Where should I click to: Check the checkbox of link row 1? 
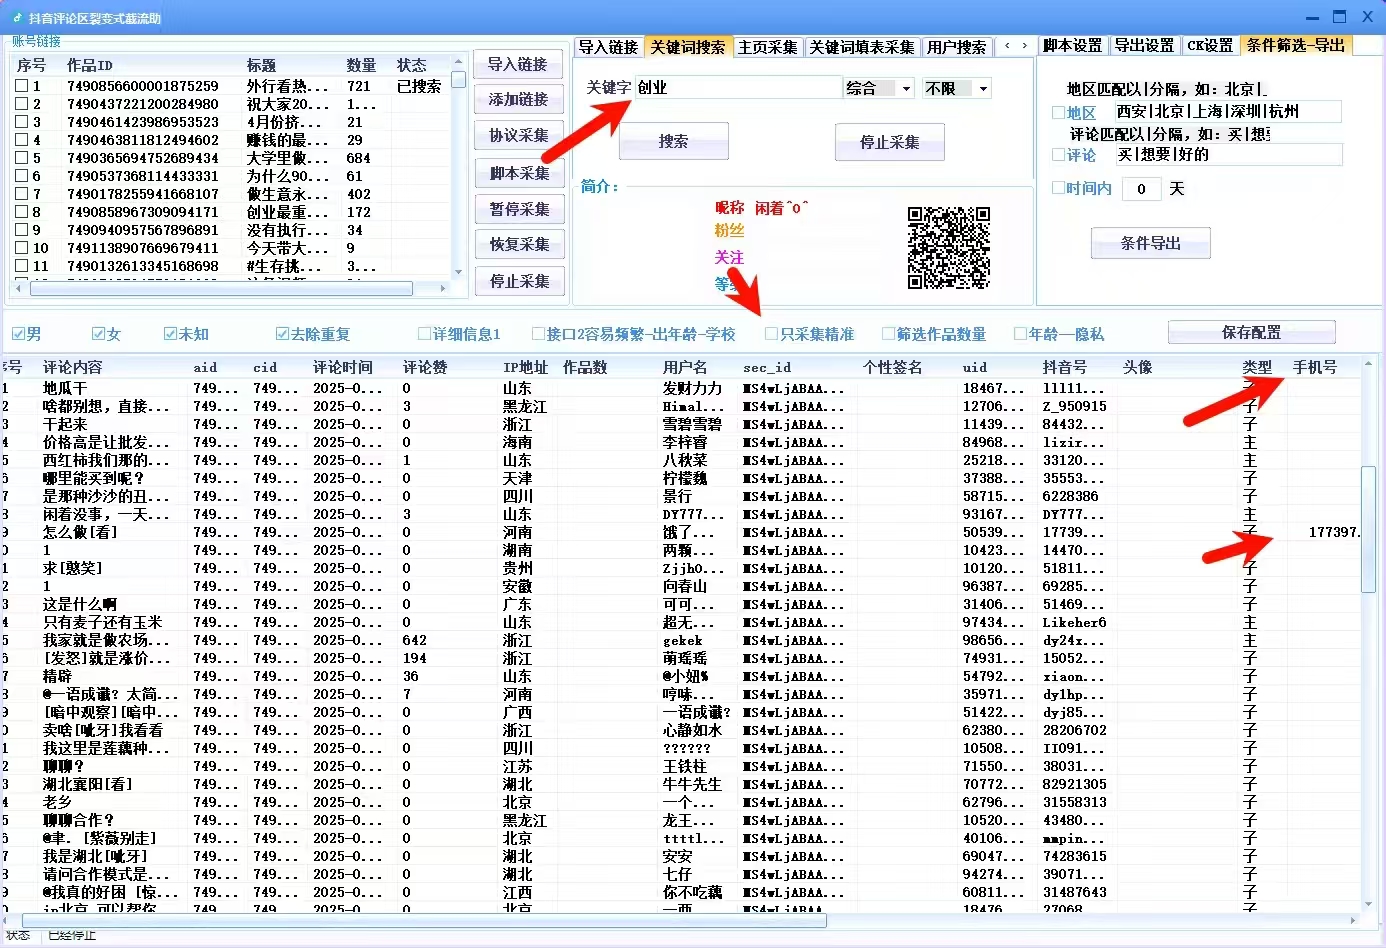[22, 86]
